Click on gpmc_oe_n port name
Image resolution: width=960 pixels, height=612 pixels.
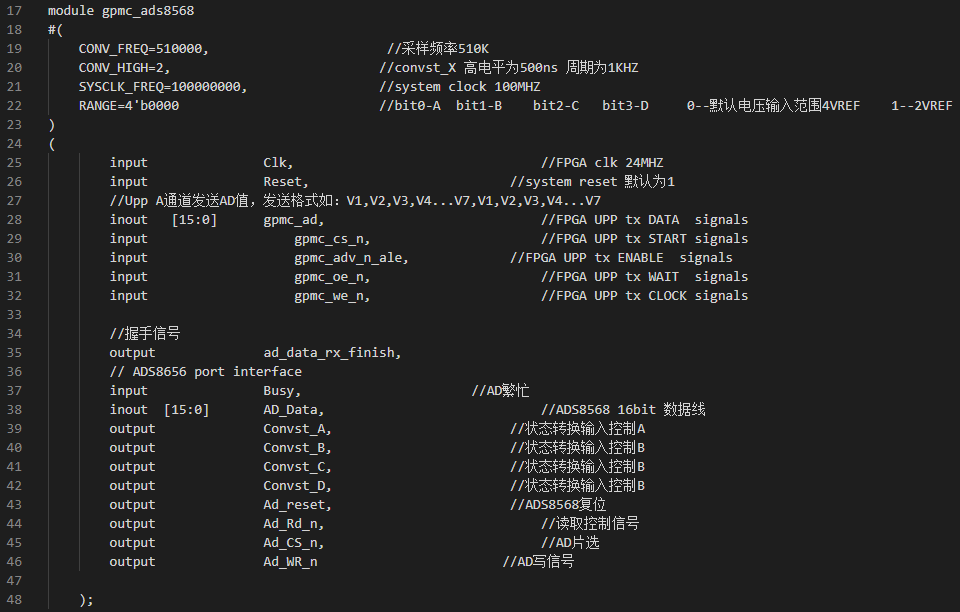pyautogui.click(x=329, y=277)
